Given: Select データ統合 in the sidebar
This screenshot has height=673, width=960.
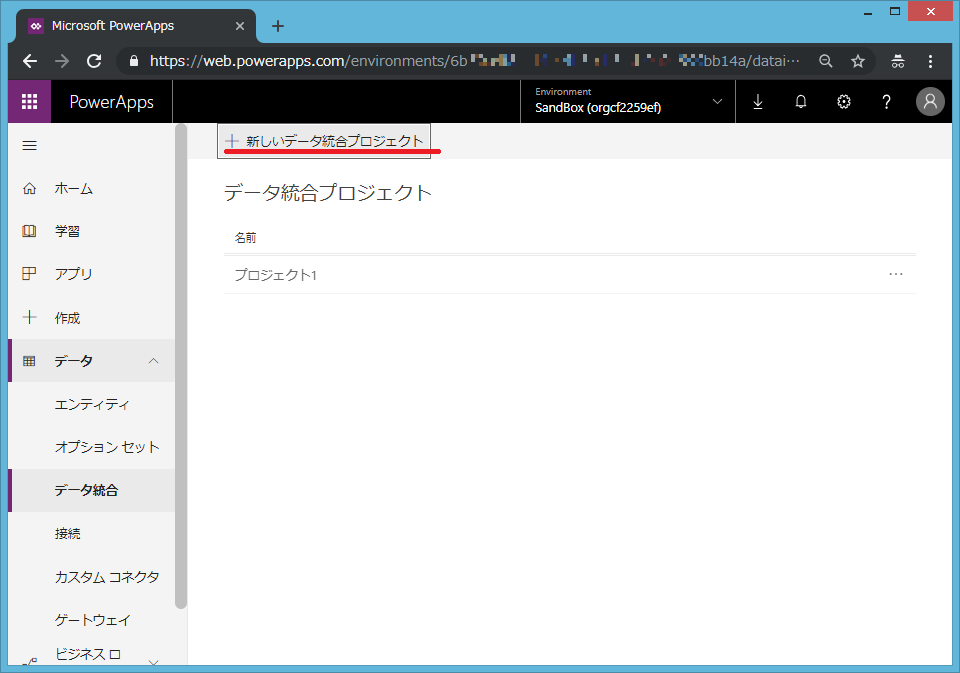Looking at the screenshot, I should click(x=92, y=490).
